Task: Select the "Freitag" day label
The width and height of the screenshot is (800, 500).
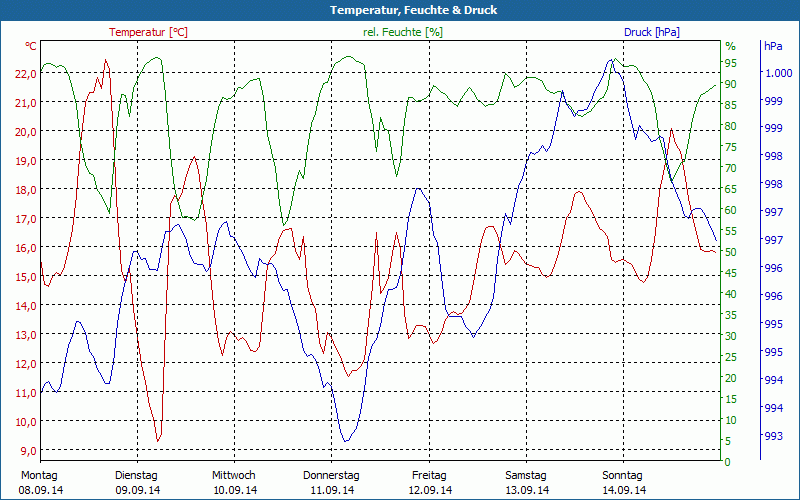Action: (x=429, y=475)
